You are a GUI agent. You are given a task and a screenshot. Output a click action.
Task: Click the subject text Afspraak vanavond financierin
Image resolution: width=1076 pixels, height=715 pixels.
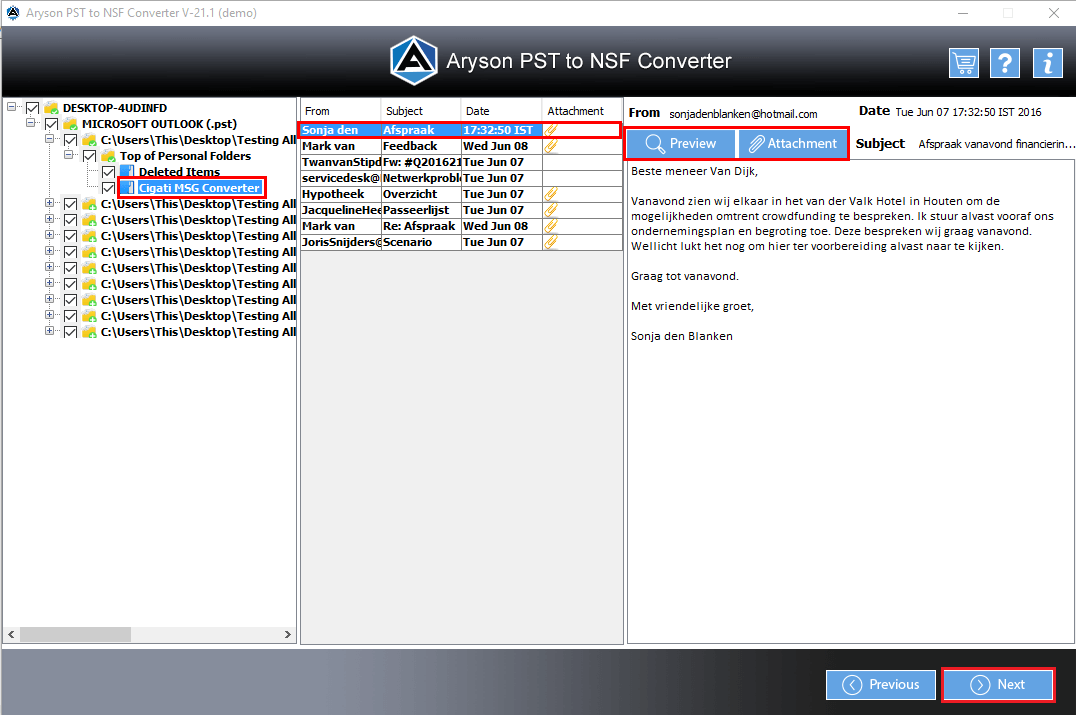tap(996, 144)
